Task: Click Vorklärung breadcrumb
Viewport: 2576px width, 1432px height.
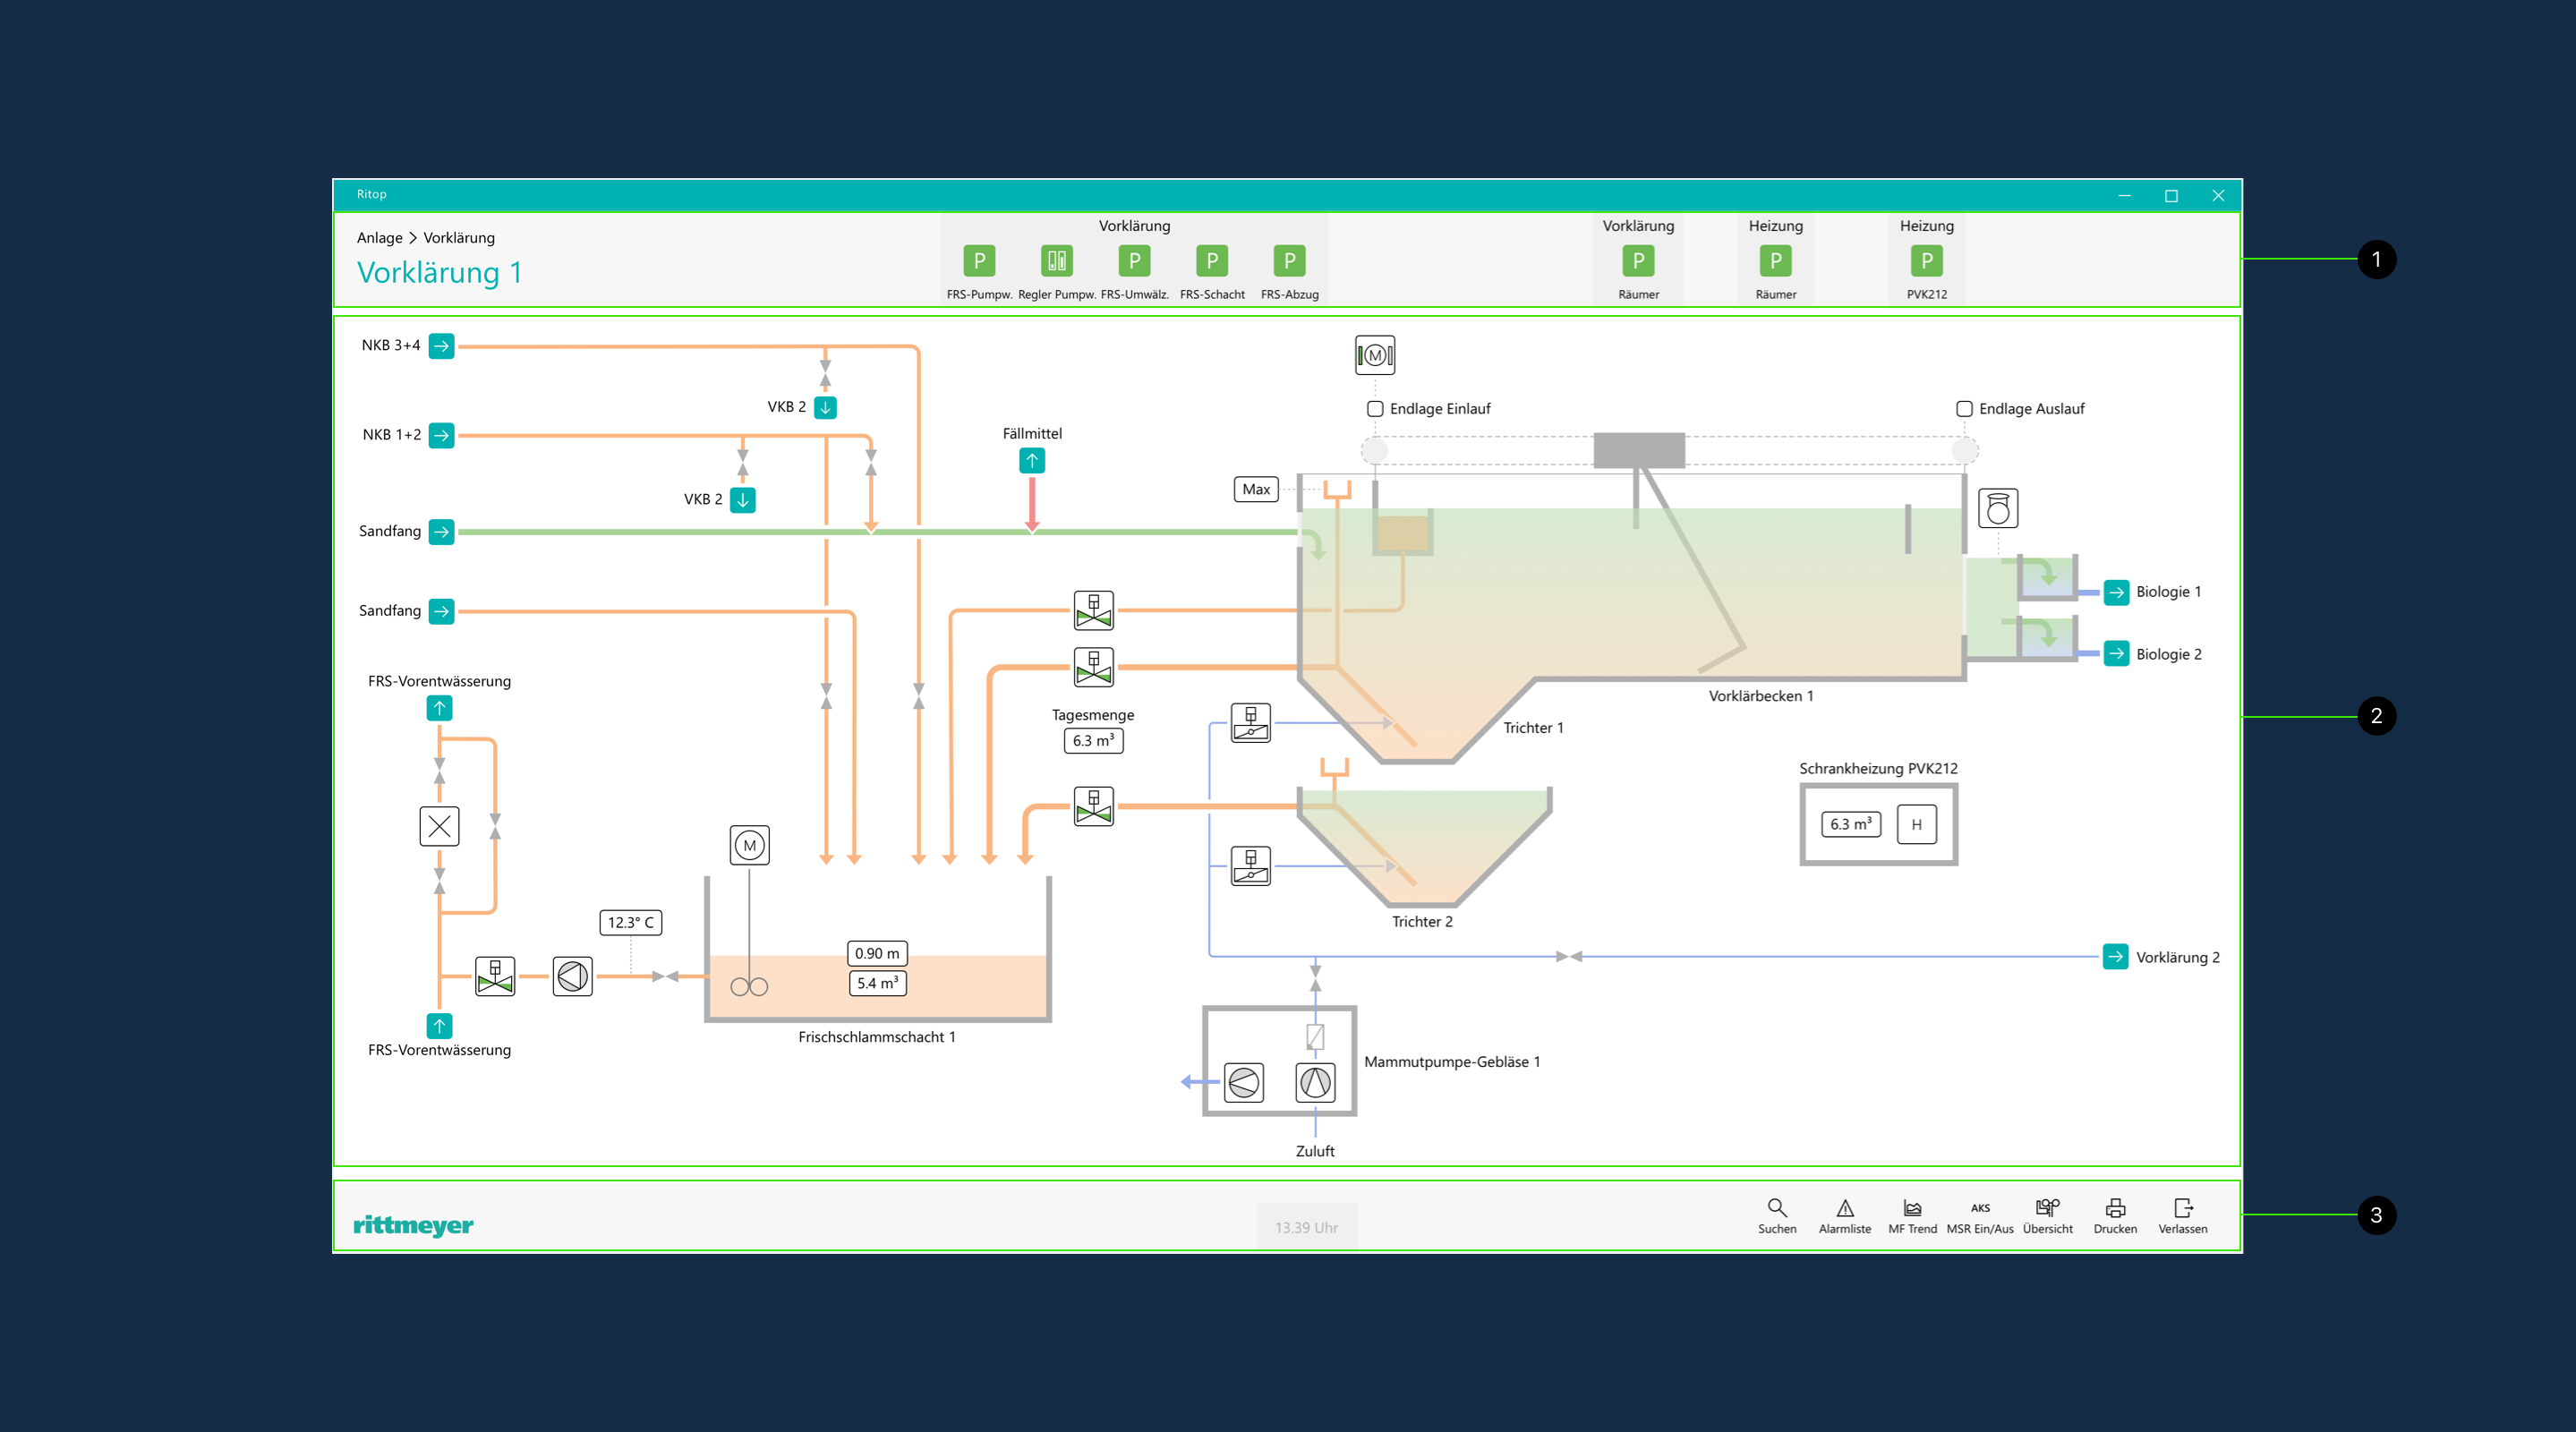Action: [x=458, y=238]
